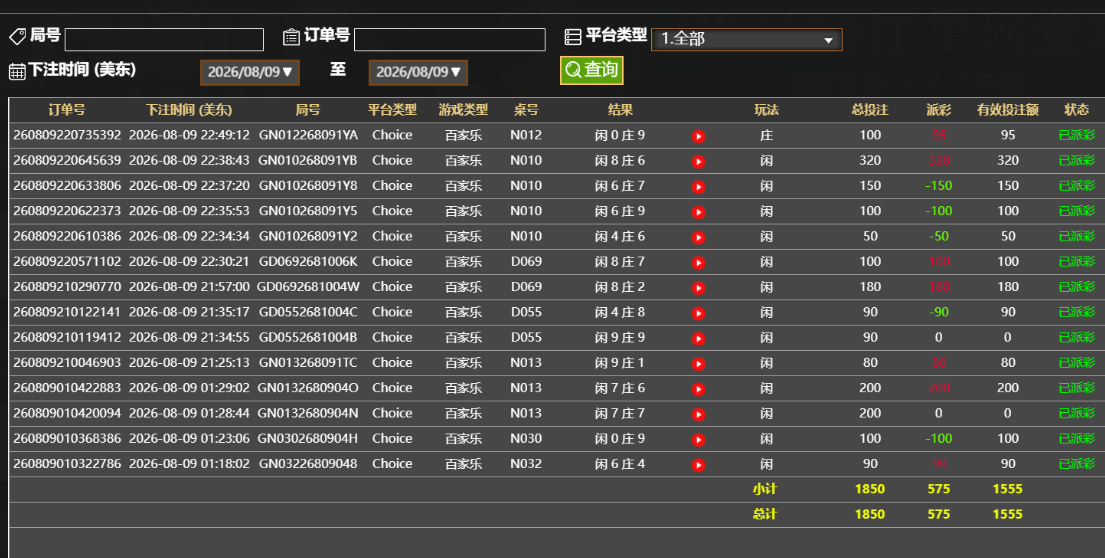Screen dimensions: 1105x558
Task: Play video replay for order 260809210290770
Action: click(x=698, y=288)
